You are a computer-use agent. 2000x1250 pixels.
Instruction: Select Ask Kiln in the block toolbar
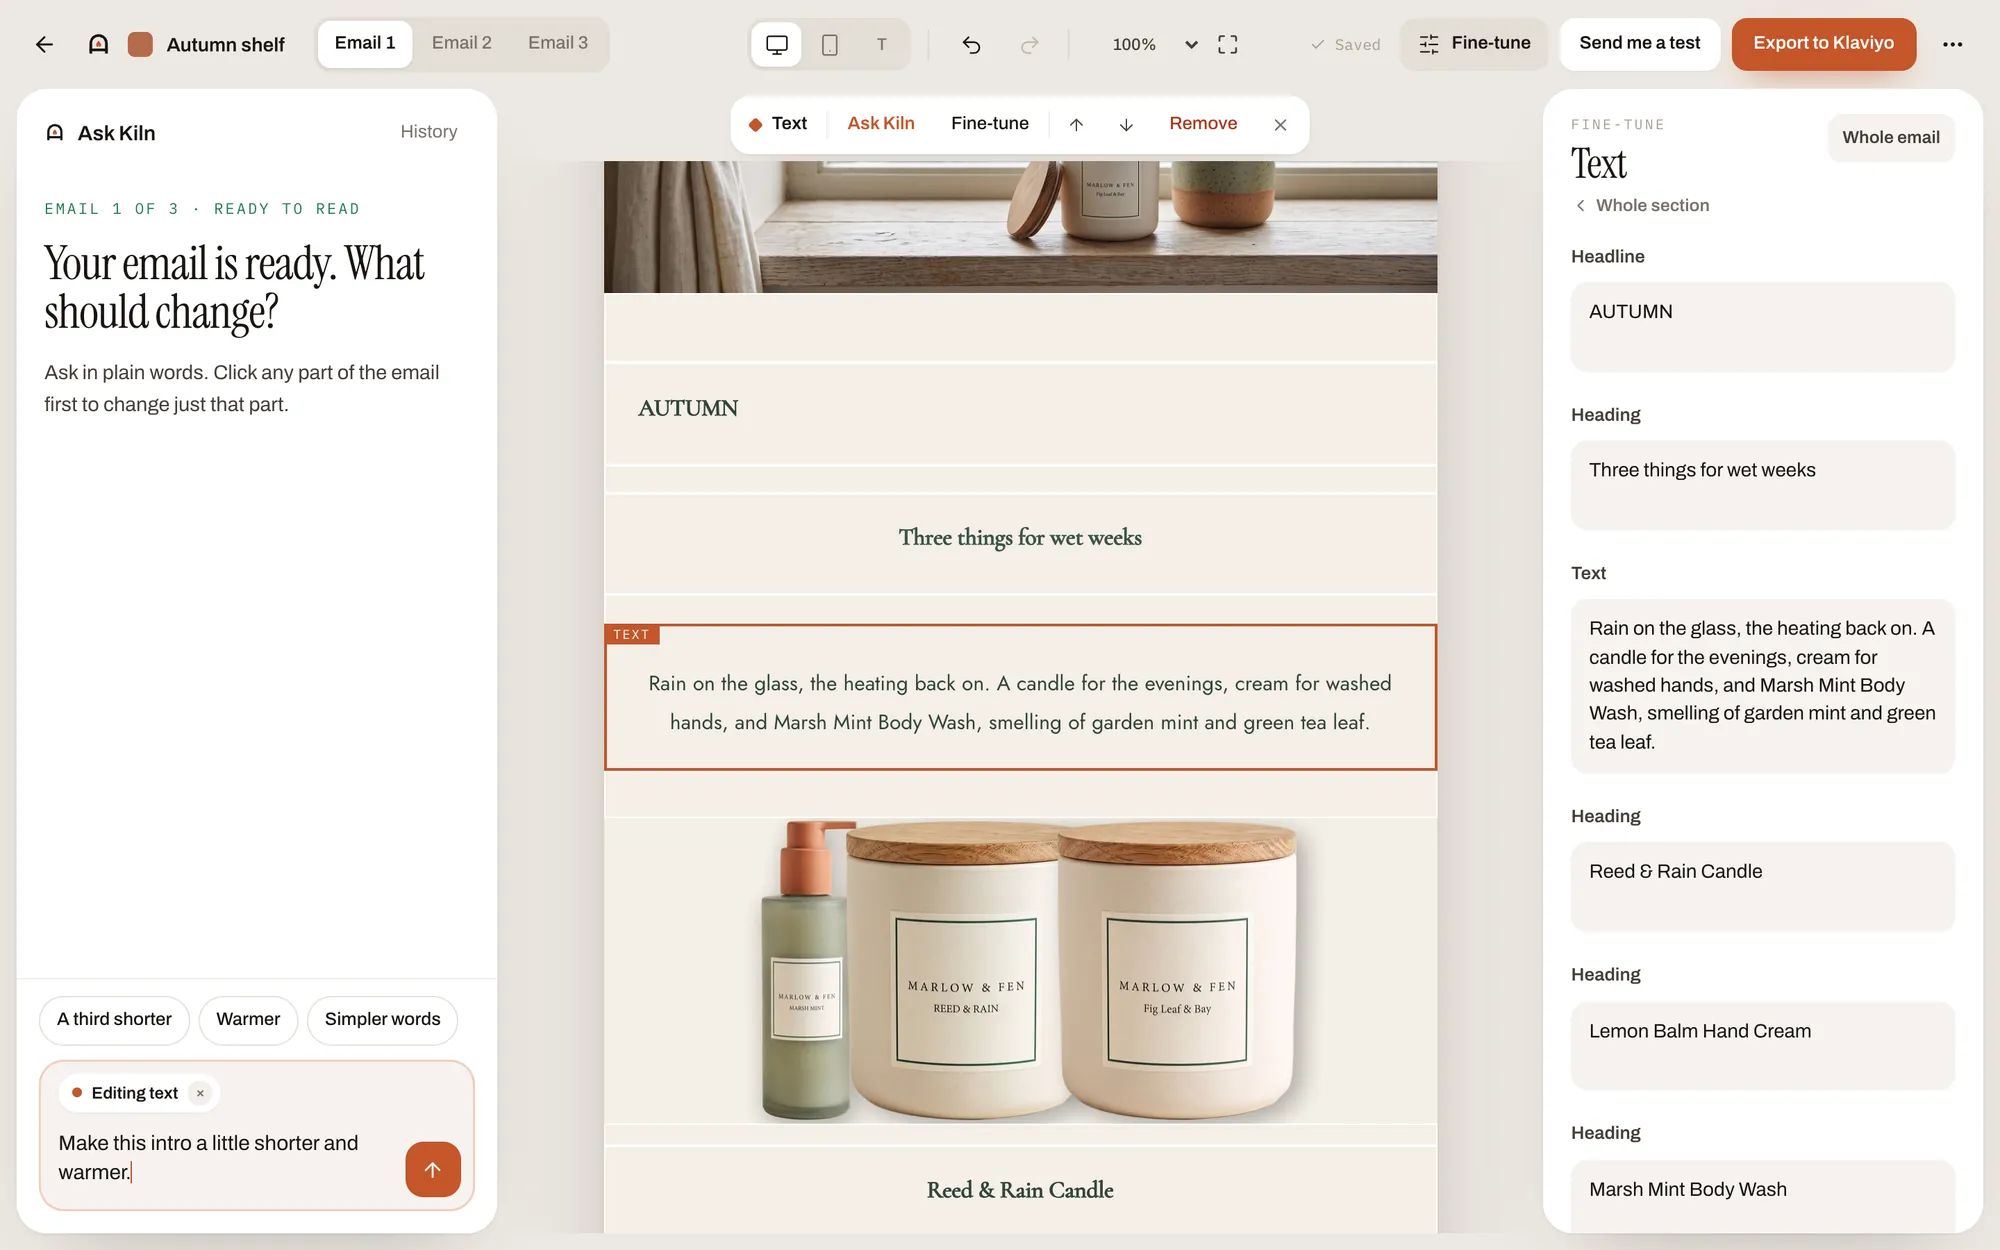pos(881,123)
